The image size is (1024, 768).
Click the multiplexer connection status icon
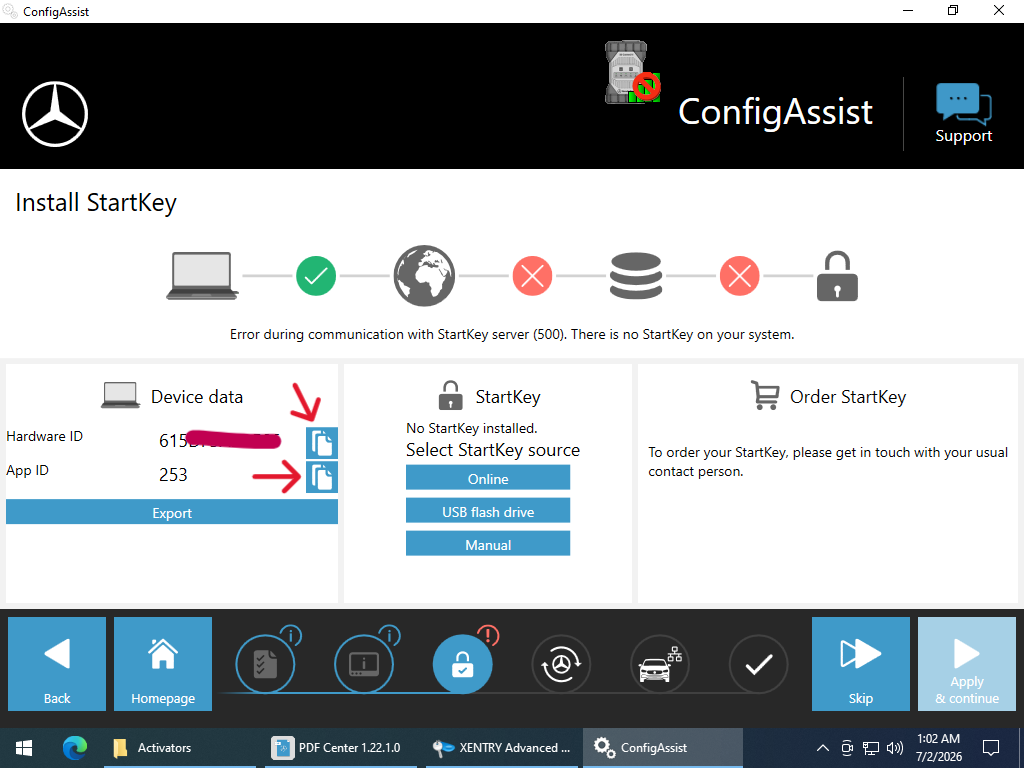click(632, 72)
